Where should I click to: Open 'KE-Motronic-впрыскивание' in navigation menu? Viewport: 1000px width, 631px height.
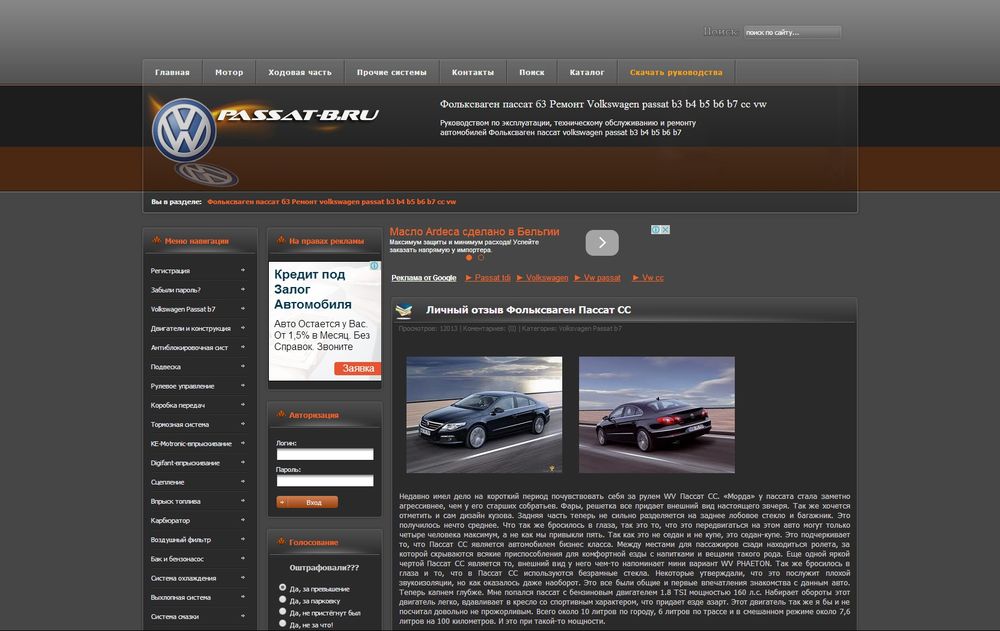(191, 443)
